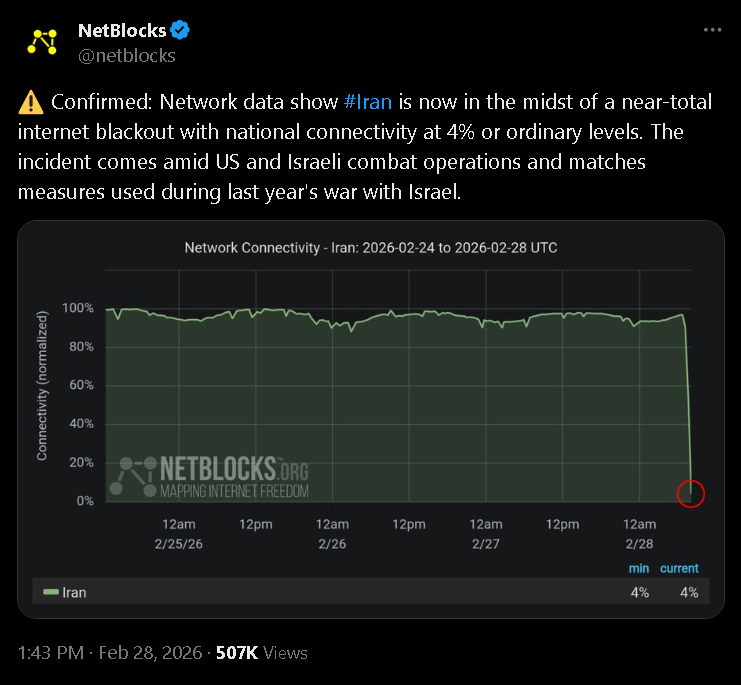This screenshot has width=741, height=685.
Task: Open the NetBlocks display name profile
Action: [x=121, y=30]
